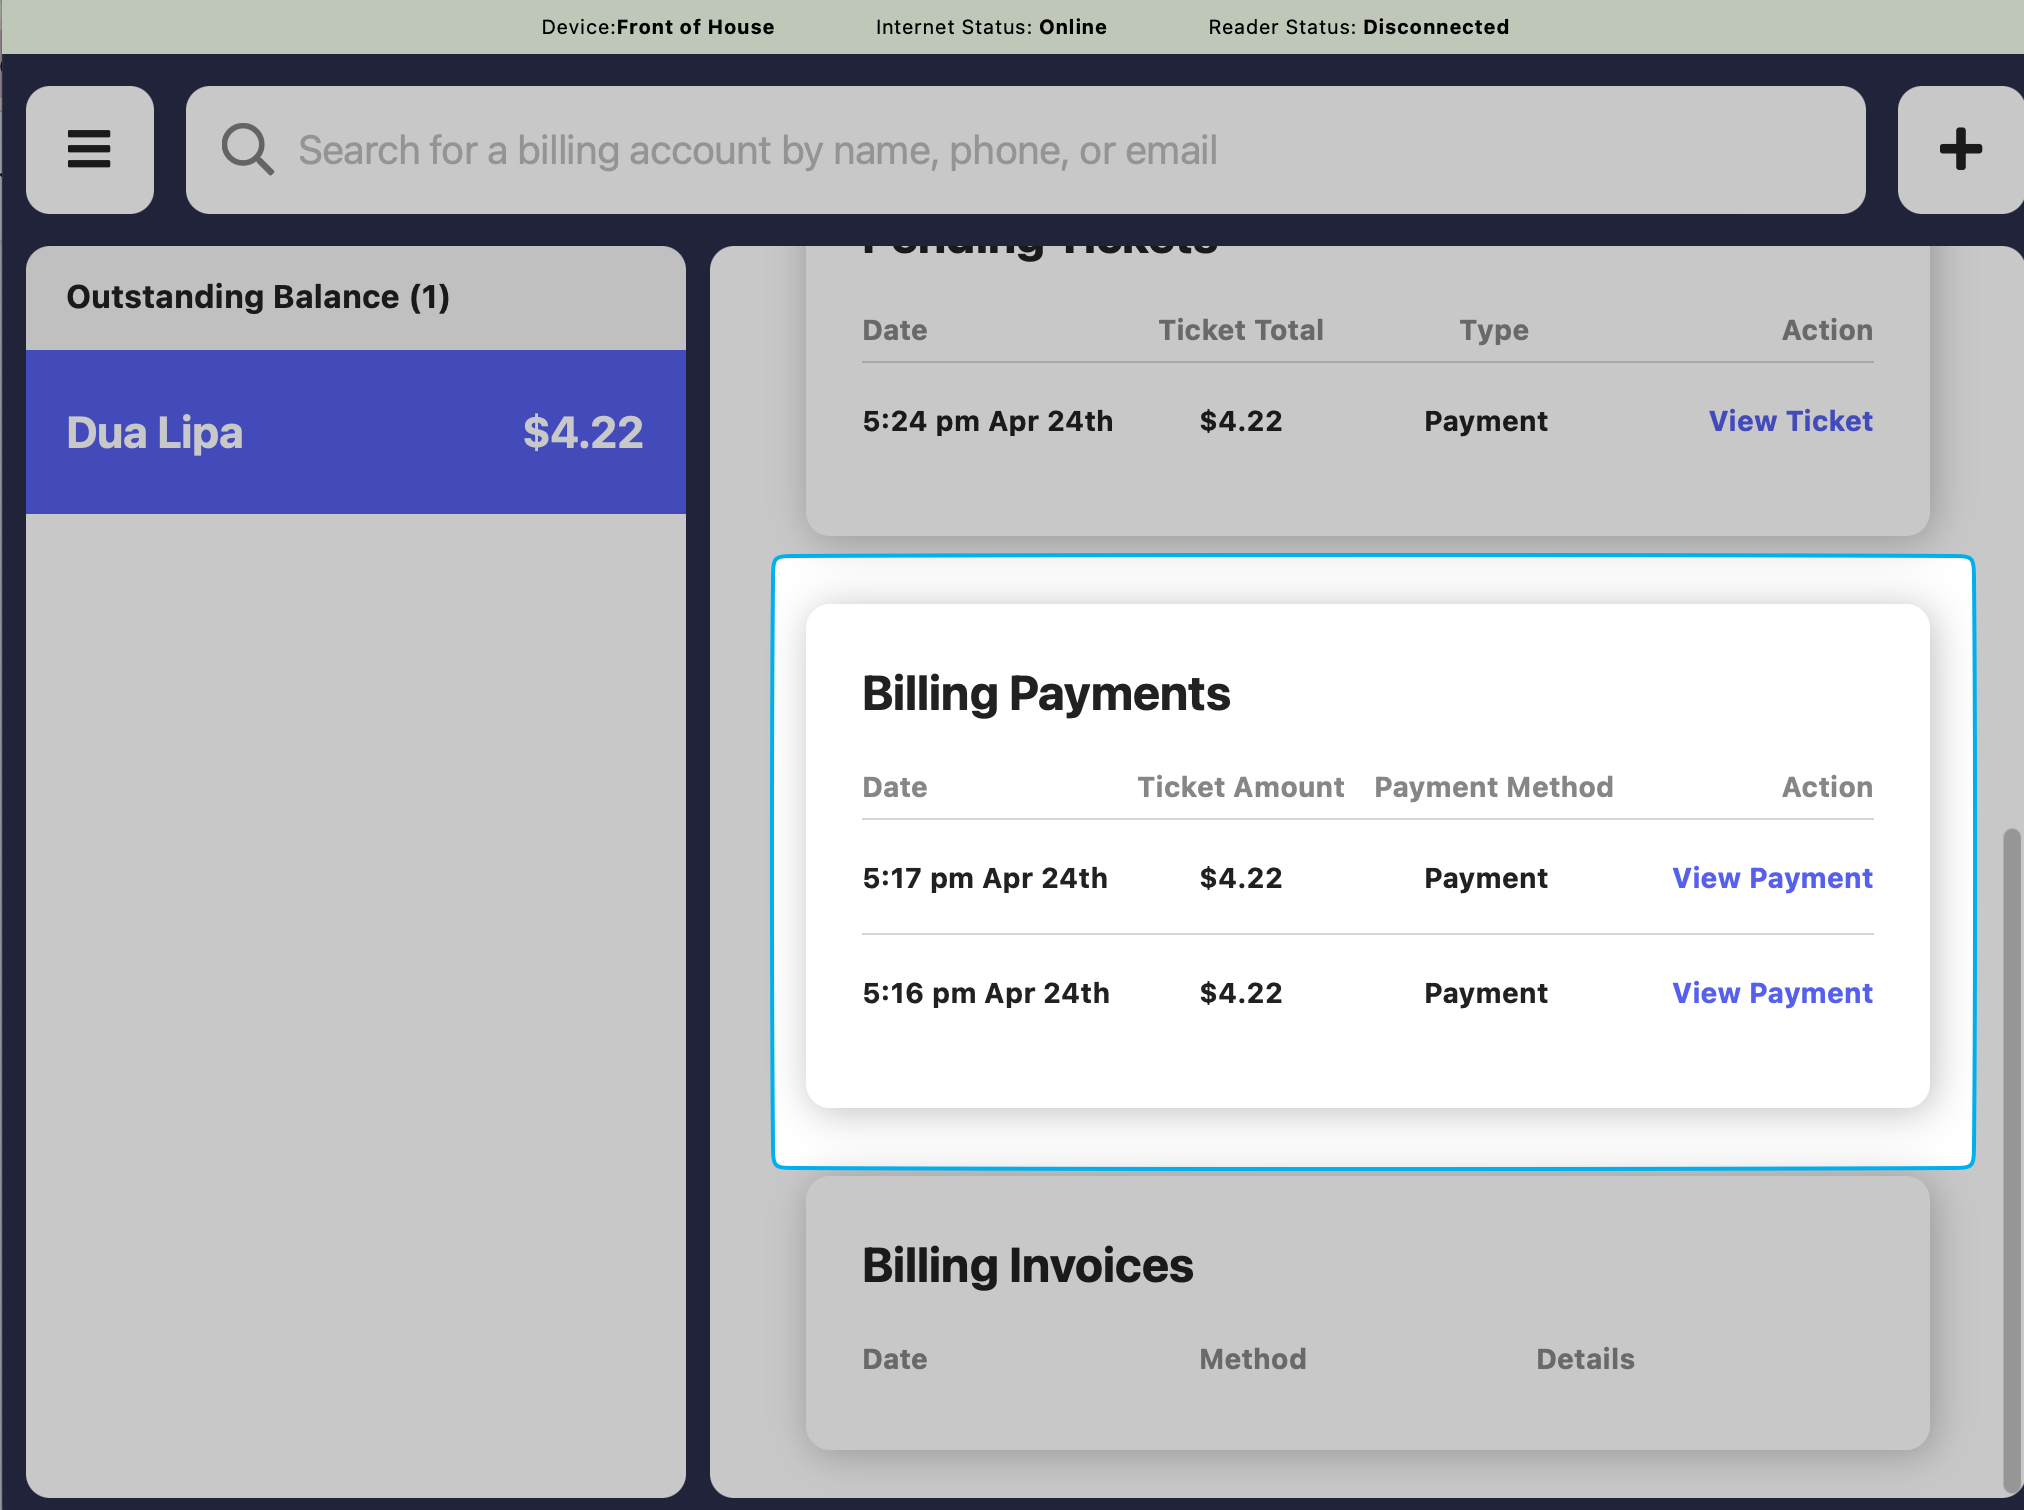Open the hamburger menu
The width and height of the screenshot is (2024, 1510).
tap(89, 150)
